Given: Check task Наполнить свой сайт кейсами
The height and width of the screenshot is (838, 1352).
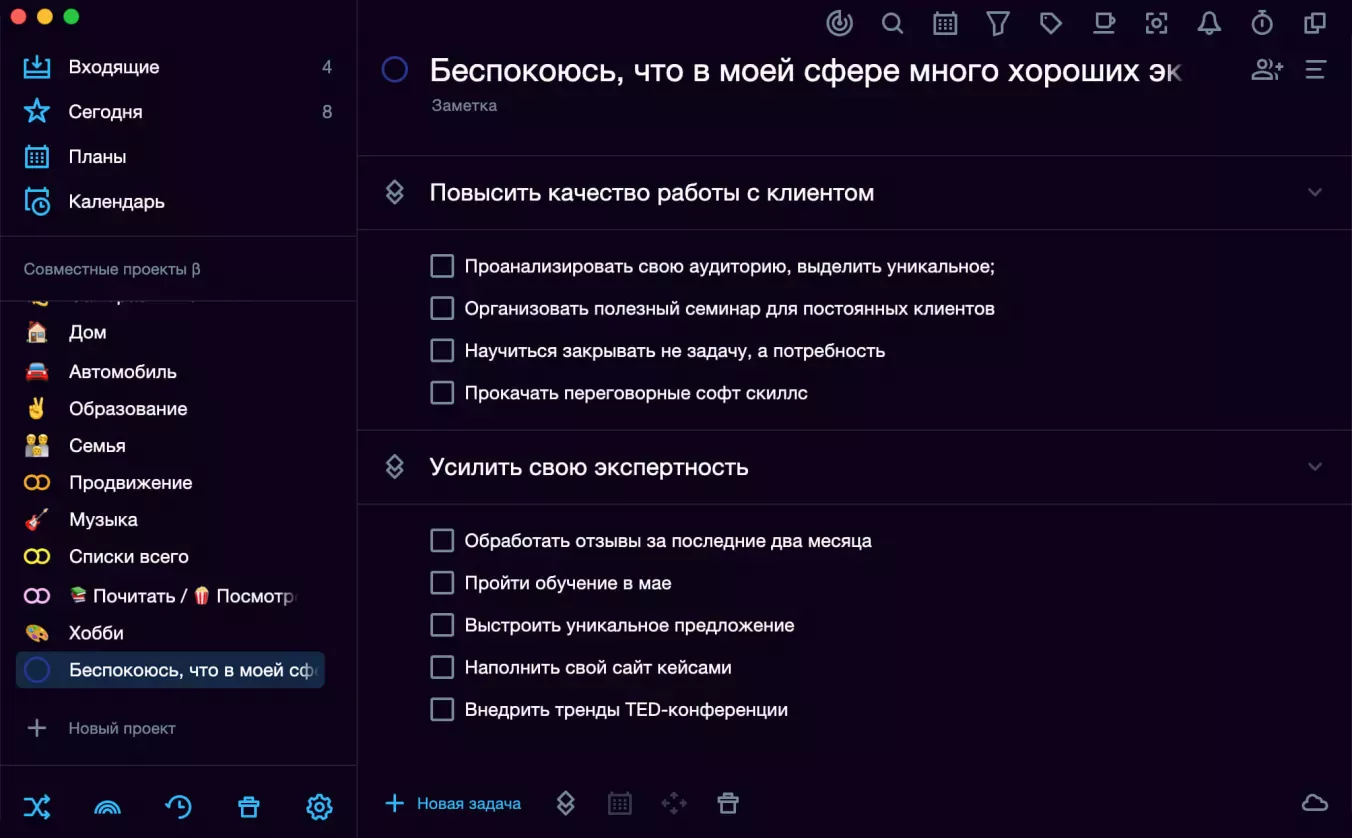Looking at the screenshot, I should point(442,667).
